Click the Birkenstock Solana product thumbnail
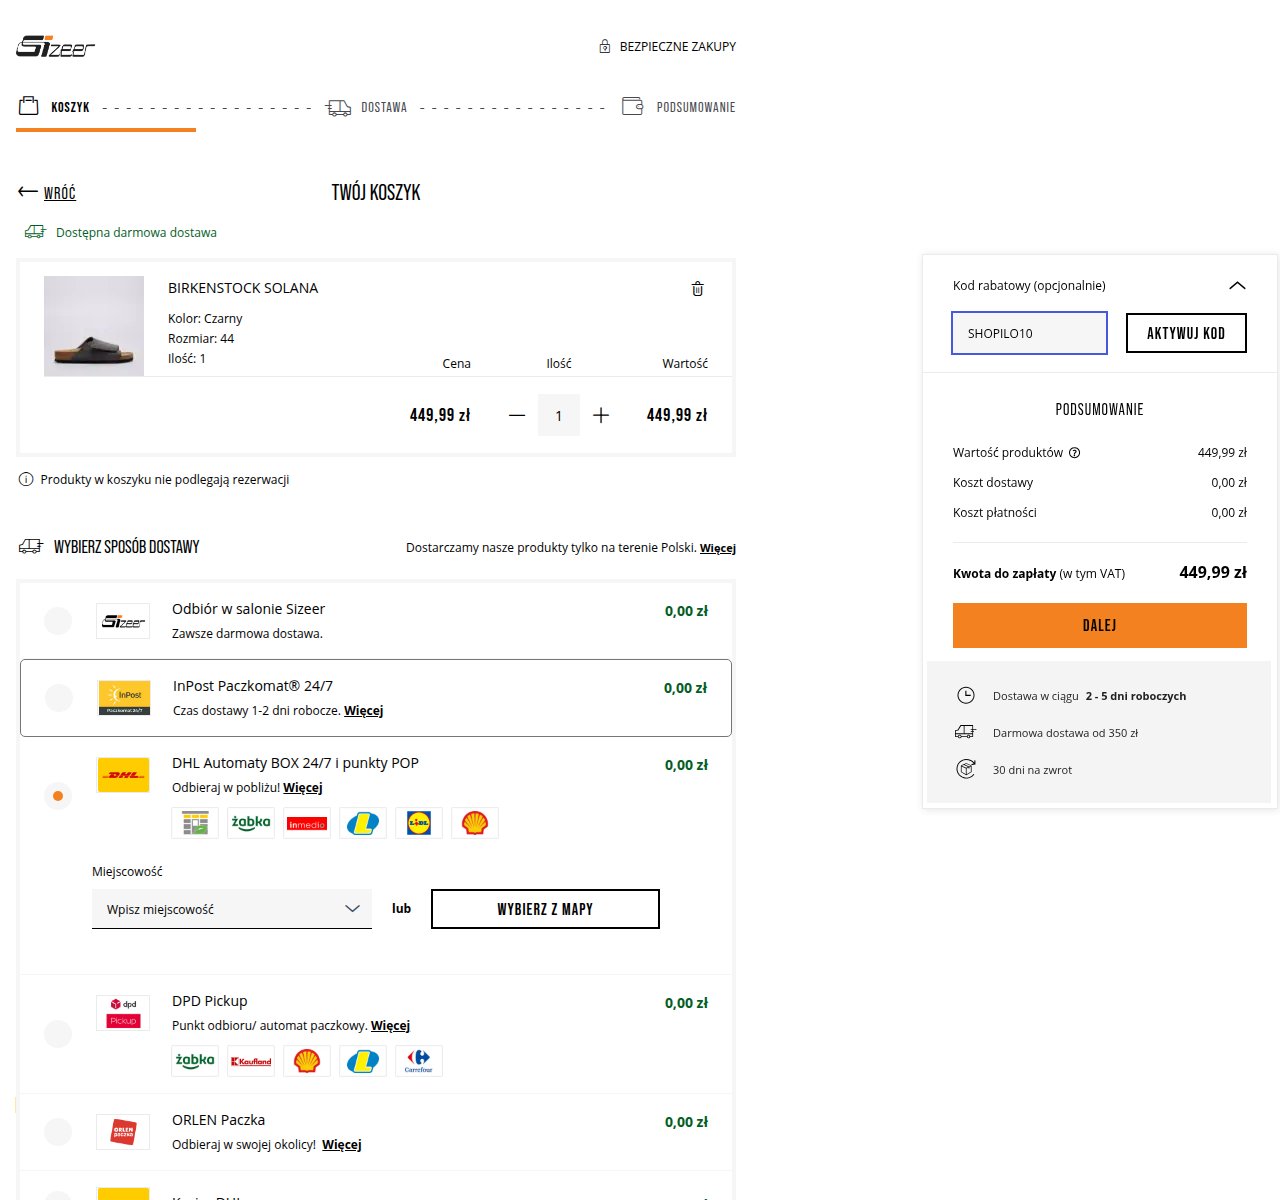 (94, 326)
